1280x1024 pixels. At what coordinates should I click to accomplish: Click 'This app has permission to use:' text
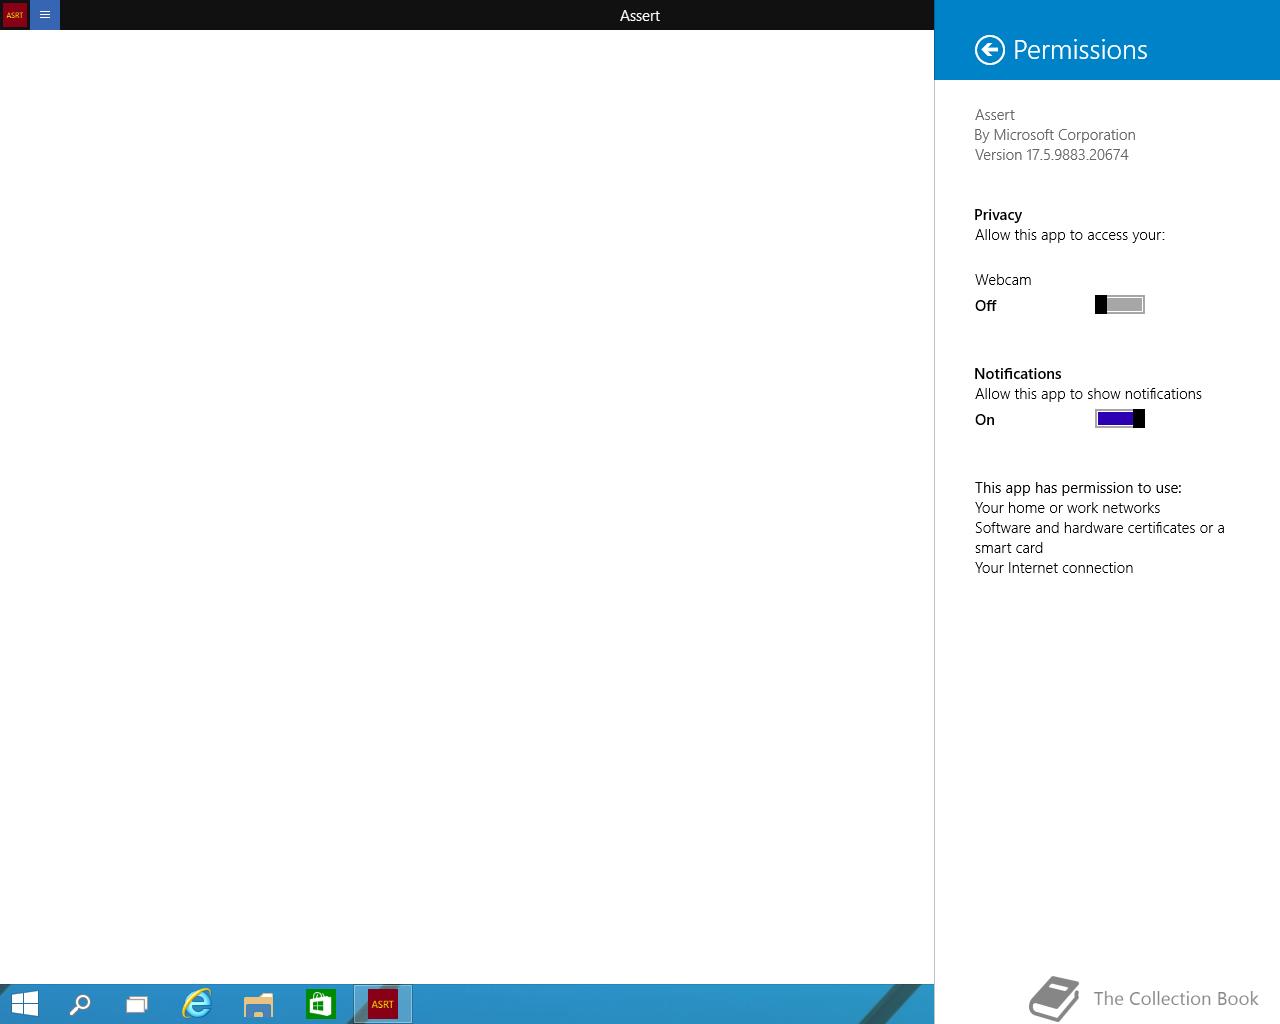[x=1078, y=488]
